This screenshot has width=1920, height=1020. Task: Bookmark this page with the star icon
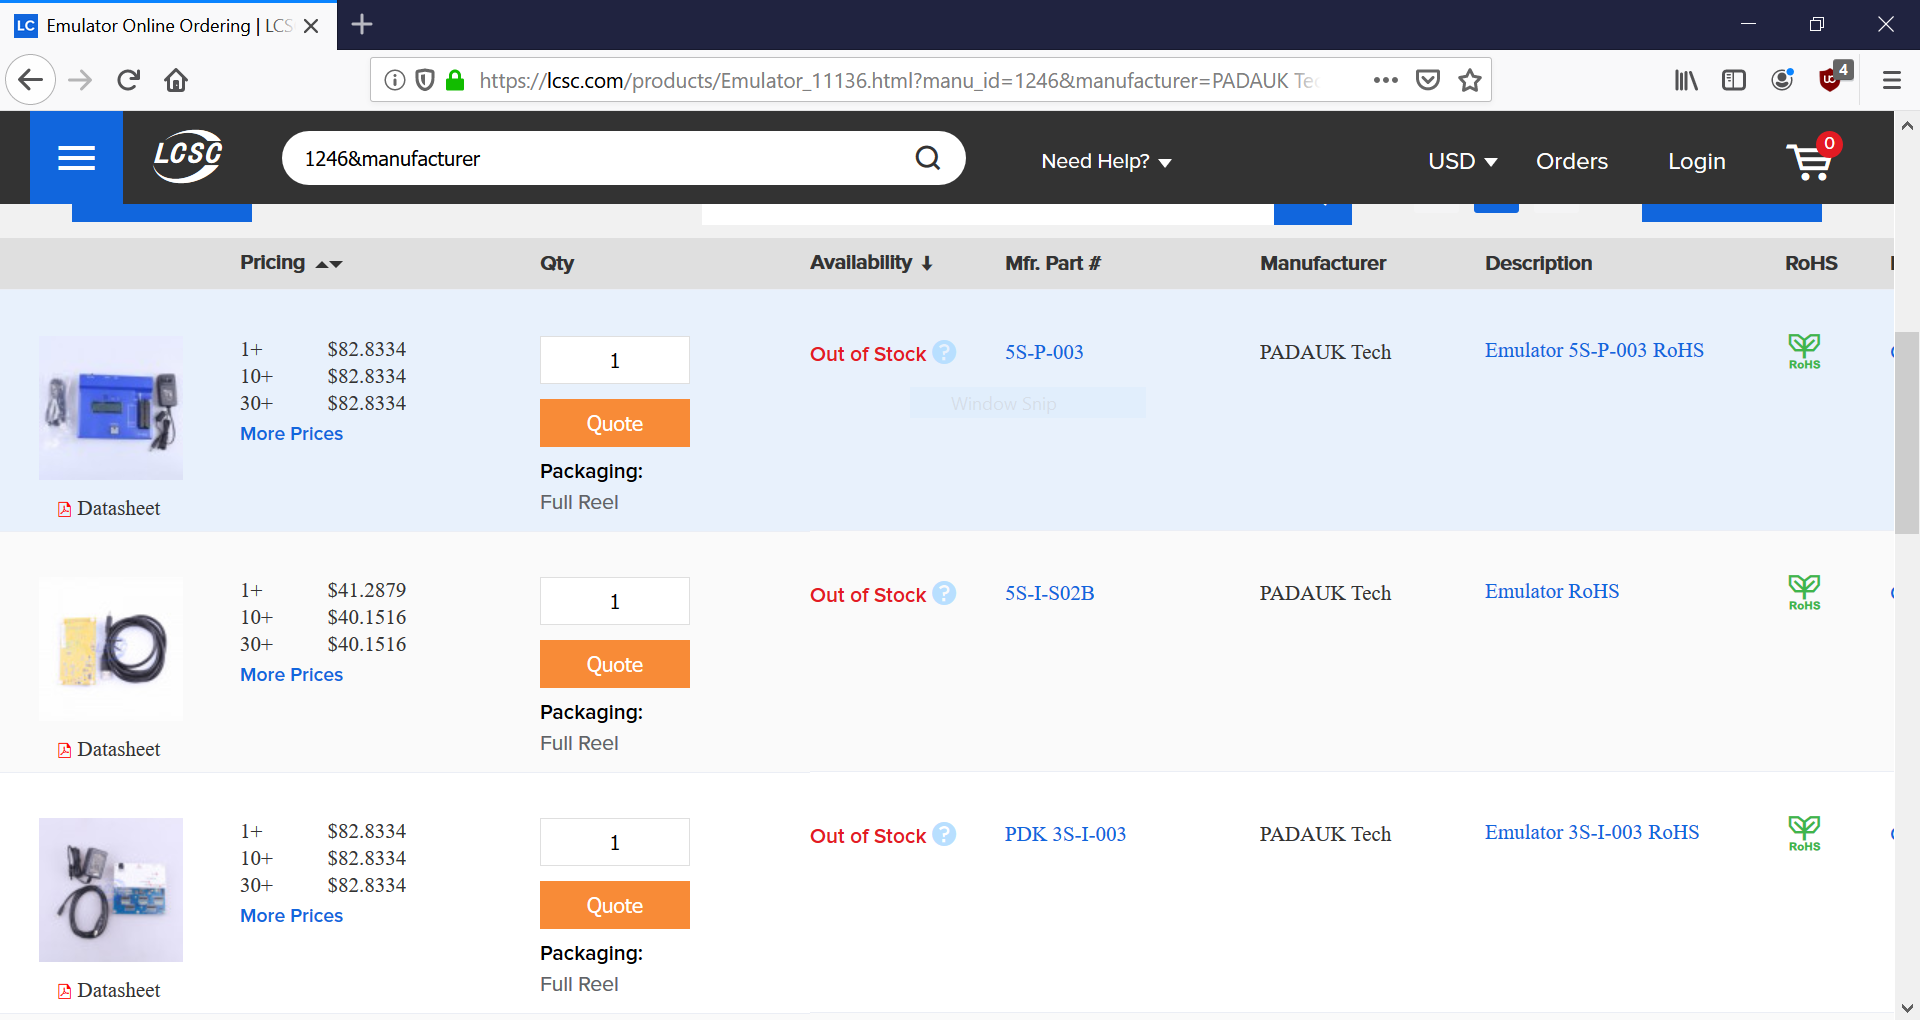click(1470, 80)
